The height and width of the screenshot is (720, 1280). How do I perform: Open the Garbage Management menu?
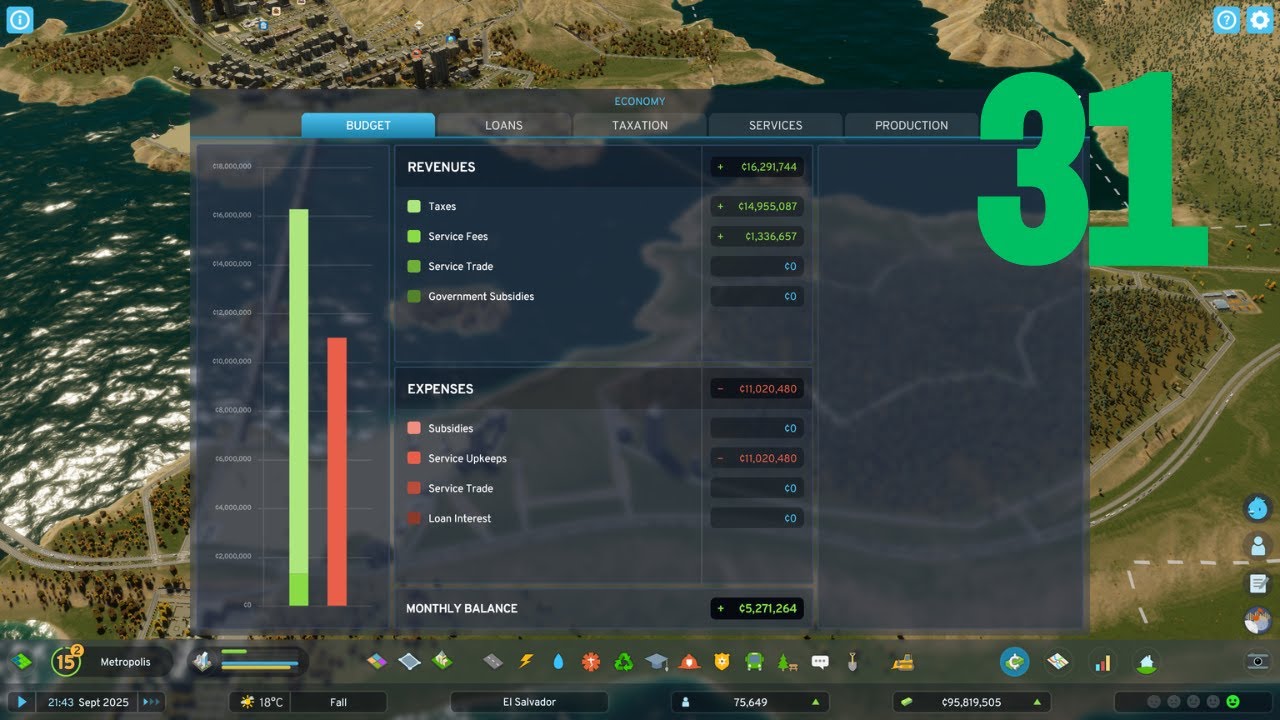point(624,661)
